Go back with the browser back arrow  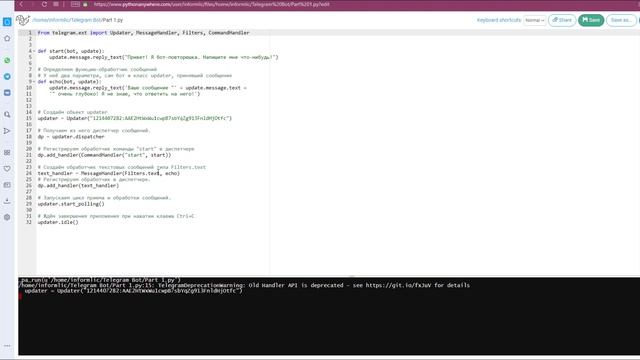[21, 4]
